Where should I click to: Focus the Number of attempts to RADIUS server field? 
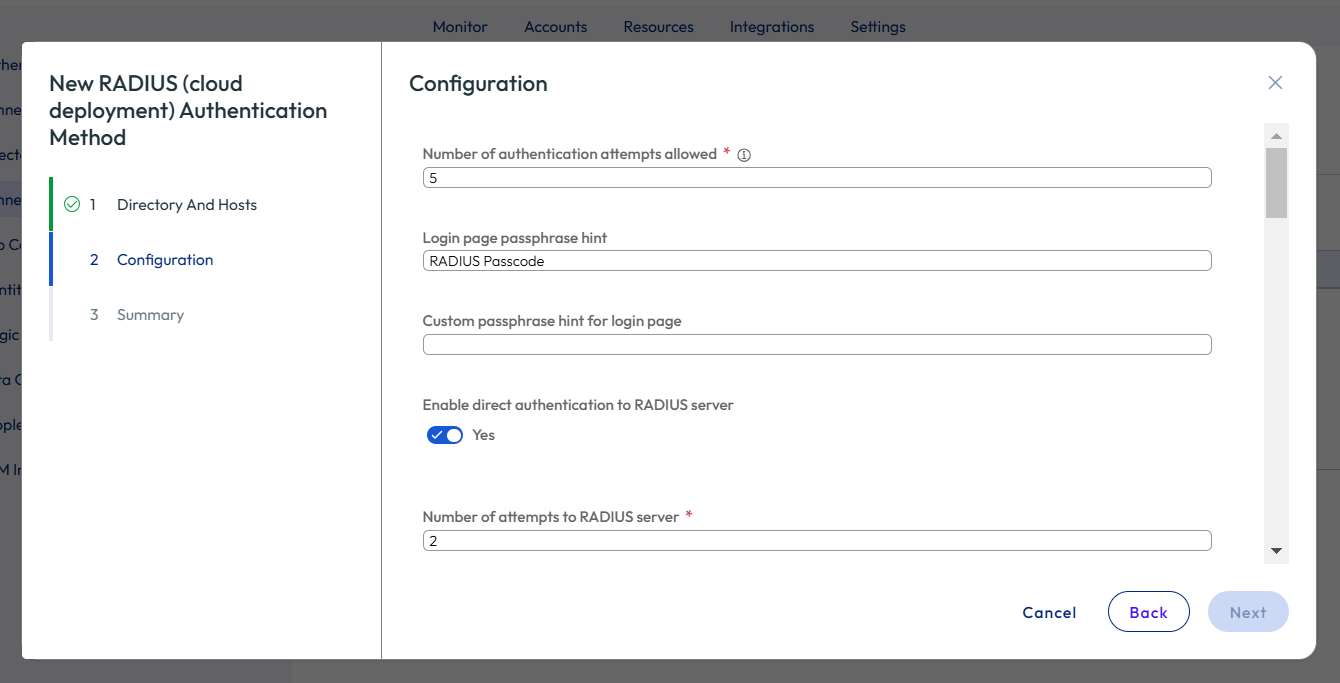(x=817, y=541)
